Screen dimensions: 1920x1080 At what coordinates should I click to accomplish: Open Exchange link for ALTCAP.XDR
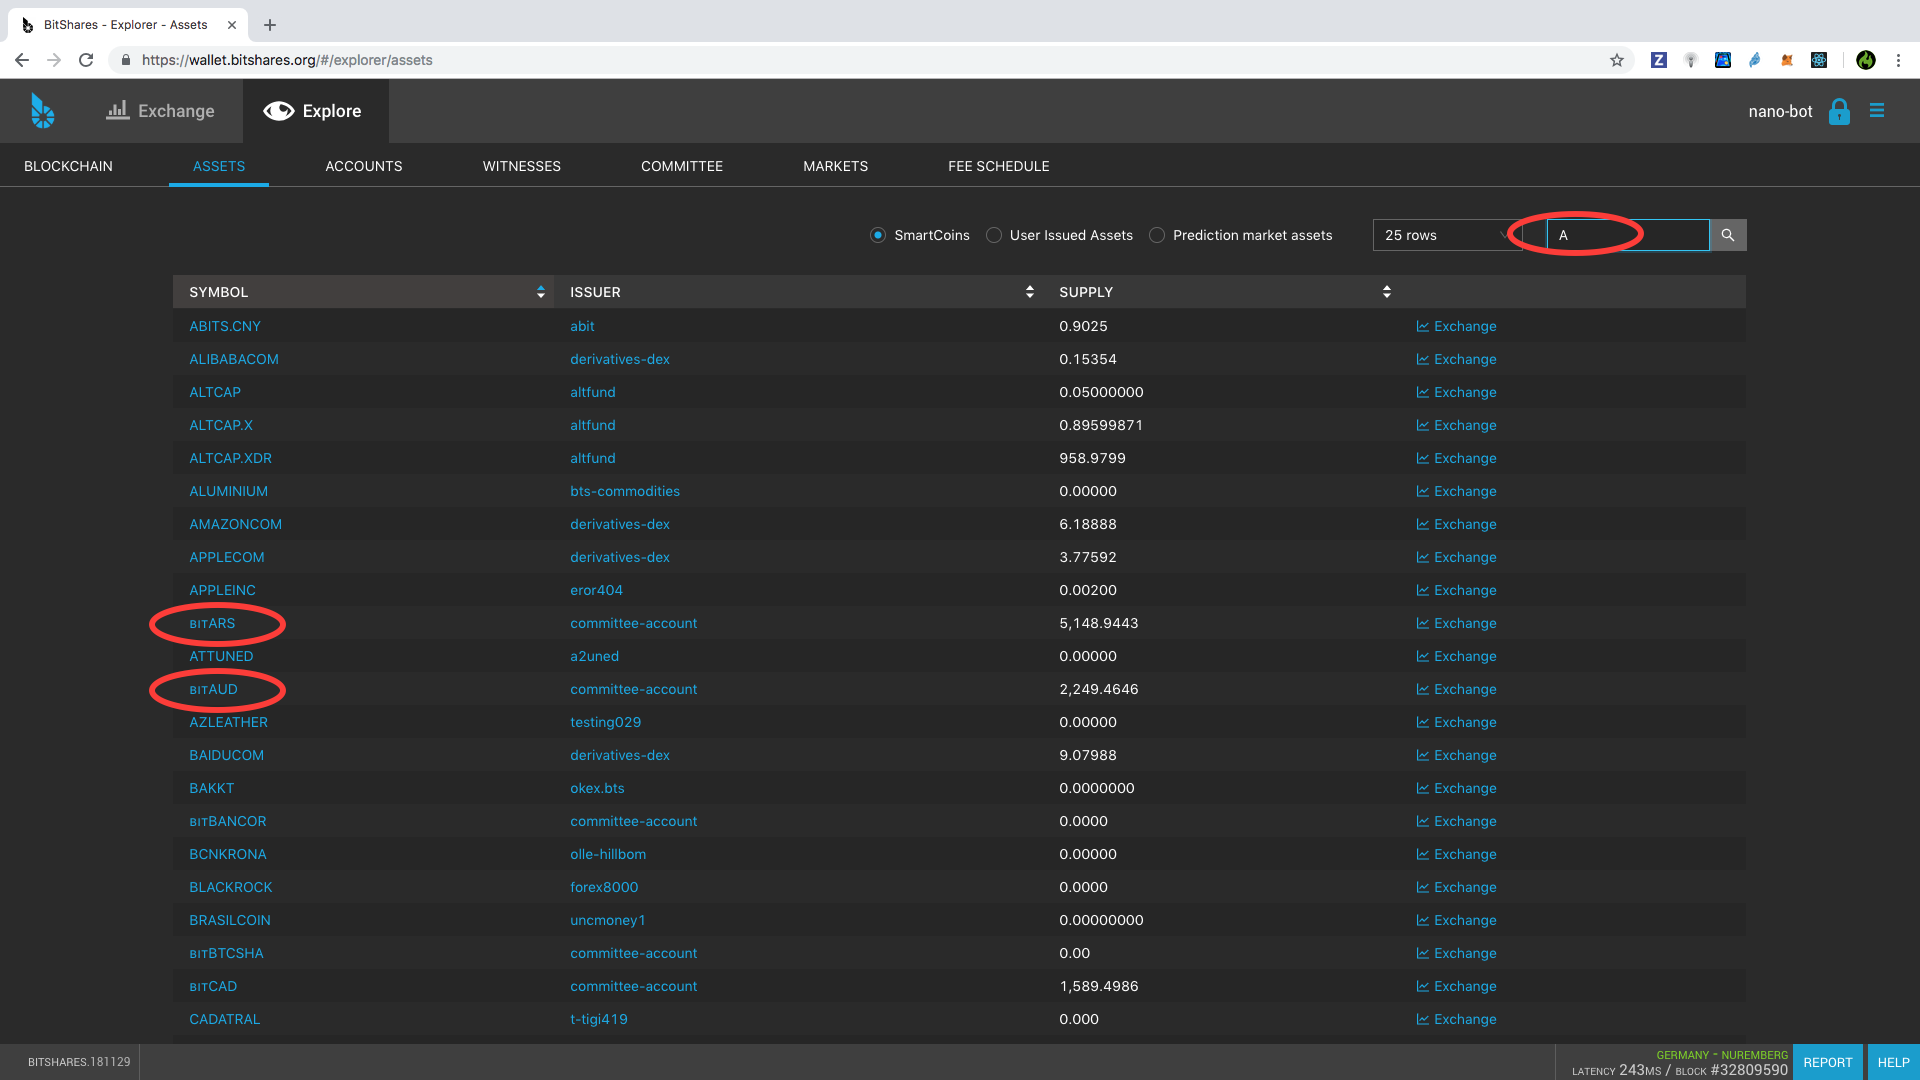(1457, 459)
